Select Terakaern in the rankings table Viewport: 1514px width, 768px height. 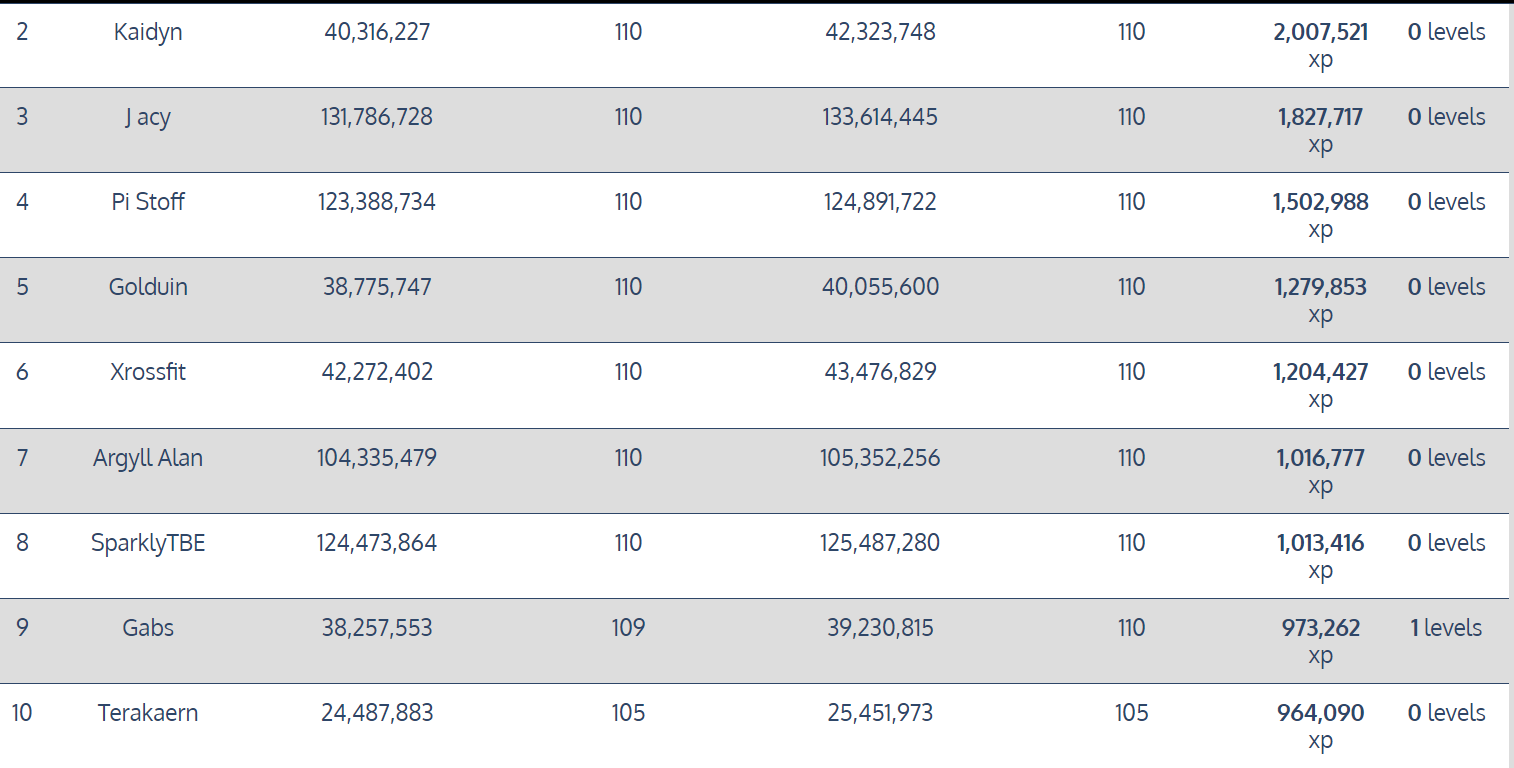tap(148, 713)
